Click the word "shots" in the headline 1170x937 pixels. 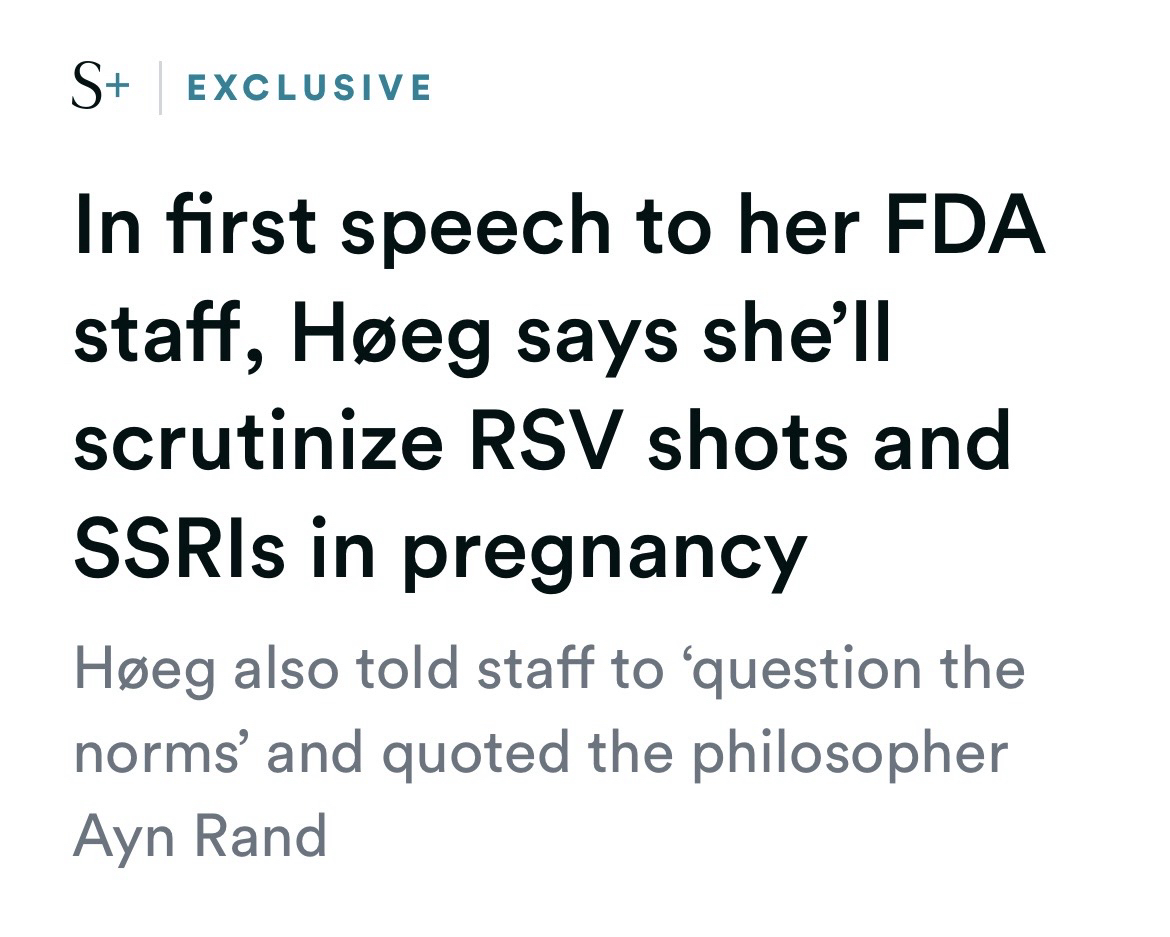coord(747,441)
